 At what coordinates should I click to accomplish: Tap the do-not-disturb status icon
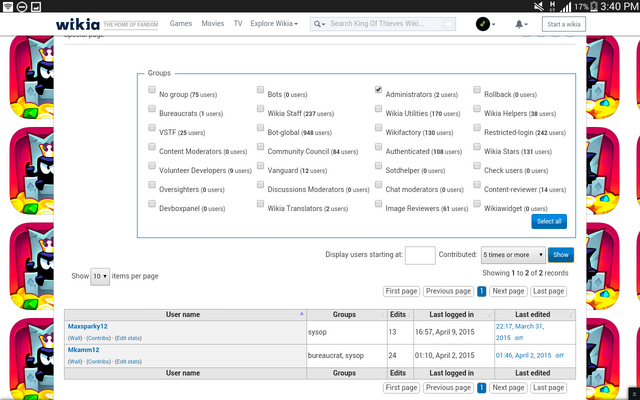22,6
